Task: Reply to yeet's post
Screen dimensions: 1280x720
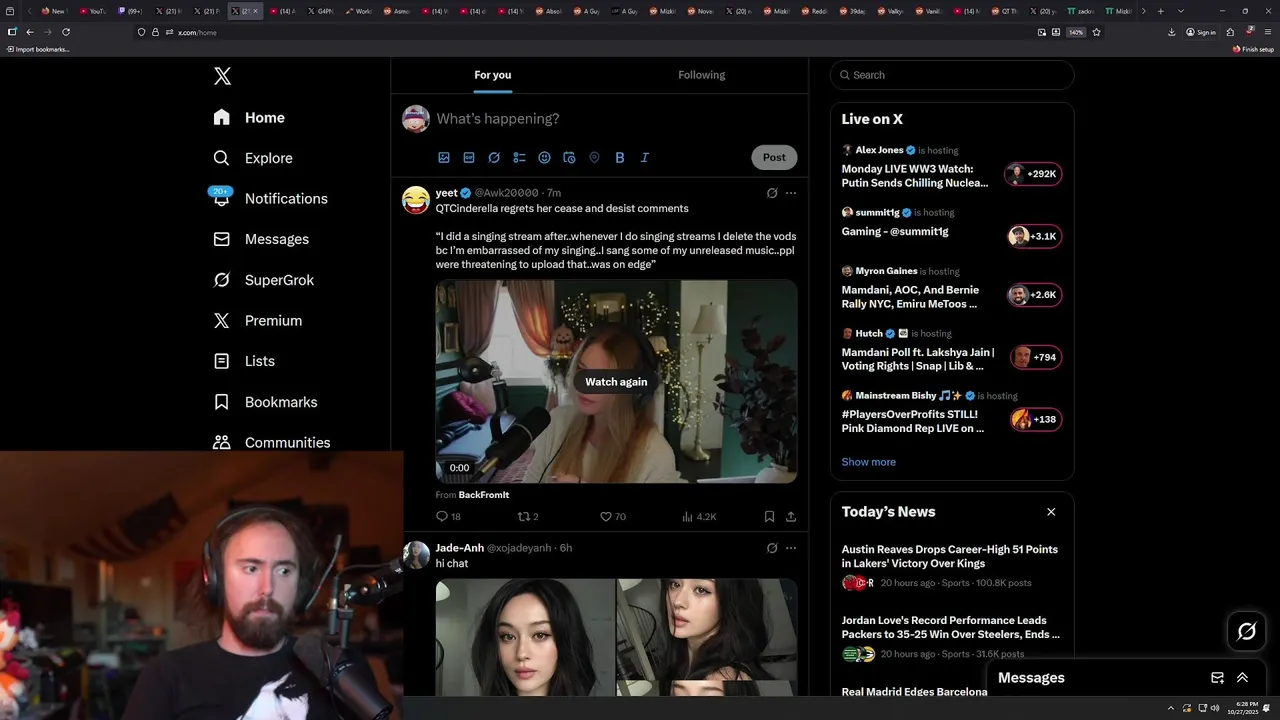Action: point(448,517)
